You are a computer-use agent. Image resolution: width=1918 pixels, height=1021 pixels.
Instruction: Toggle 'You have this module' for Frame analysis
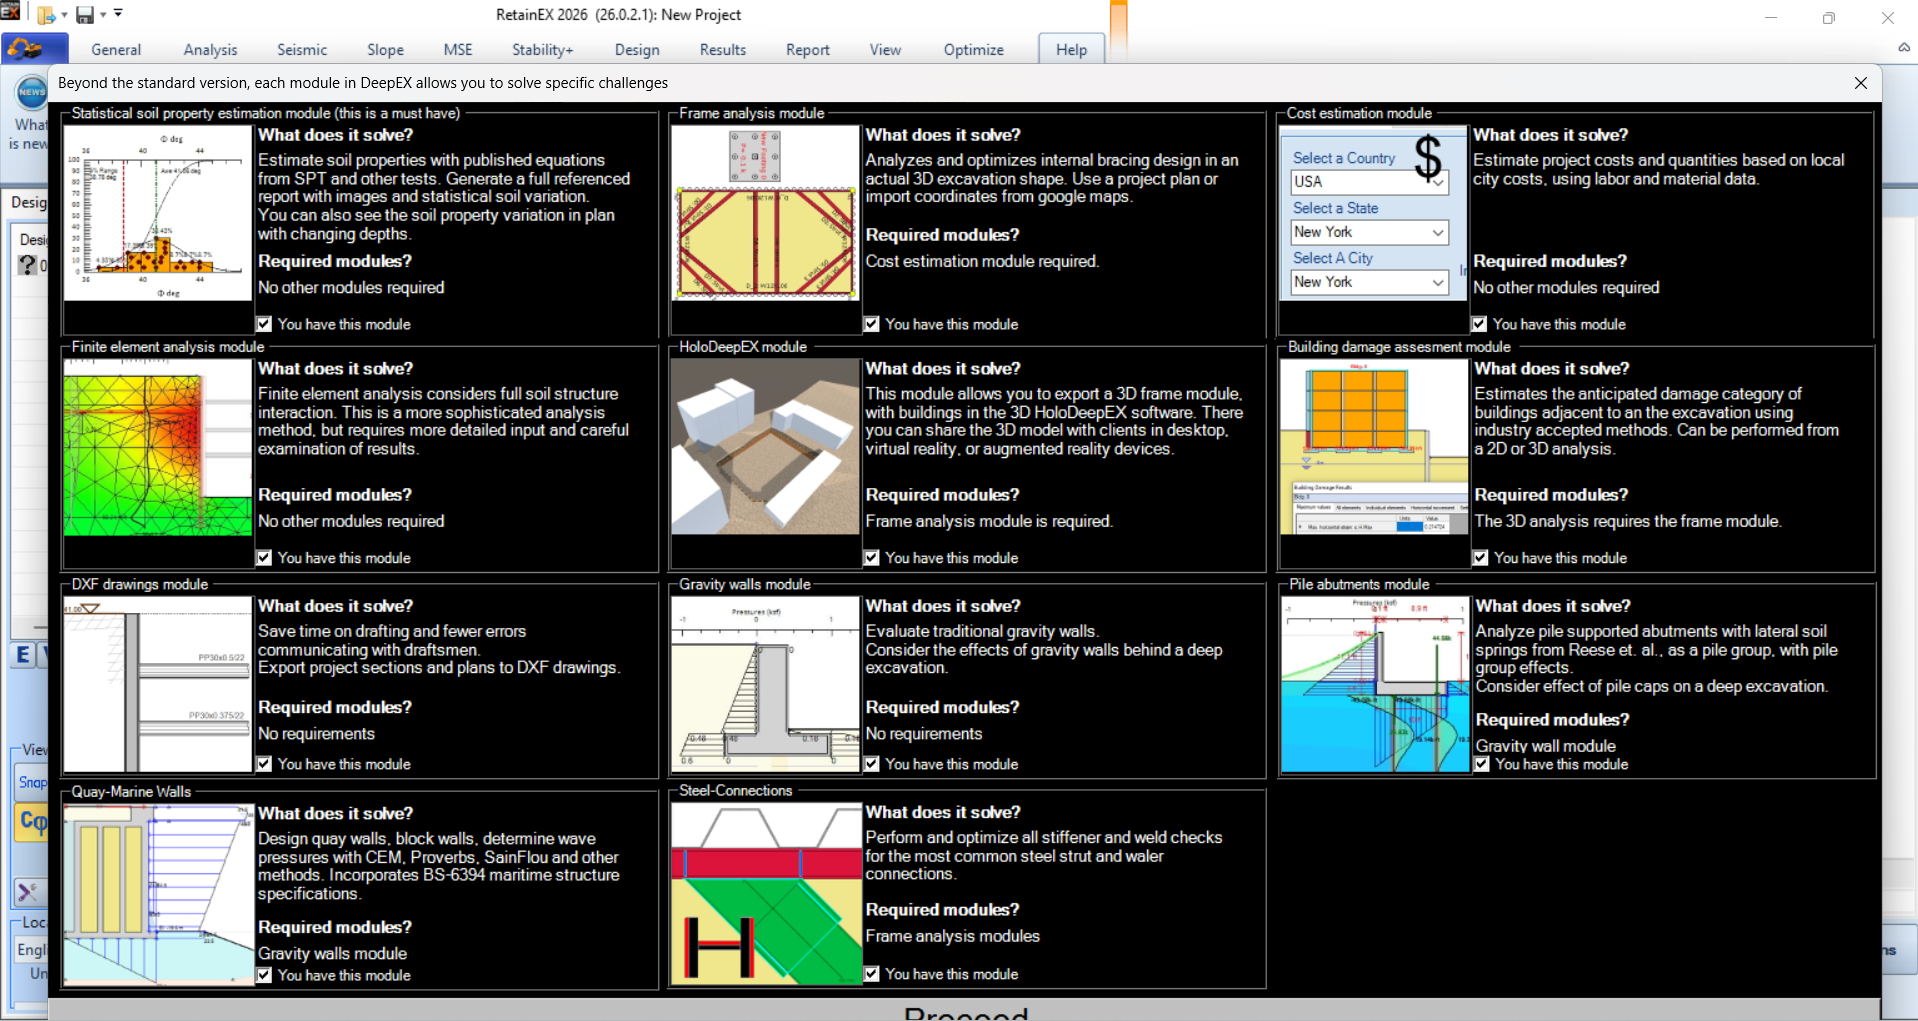872,324
